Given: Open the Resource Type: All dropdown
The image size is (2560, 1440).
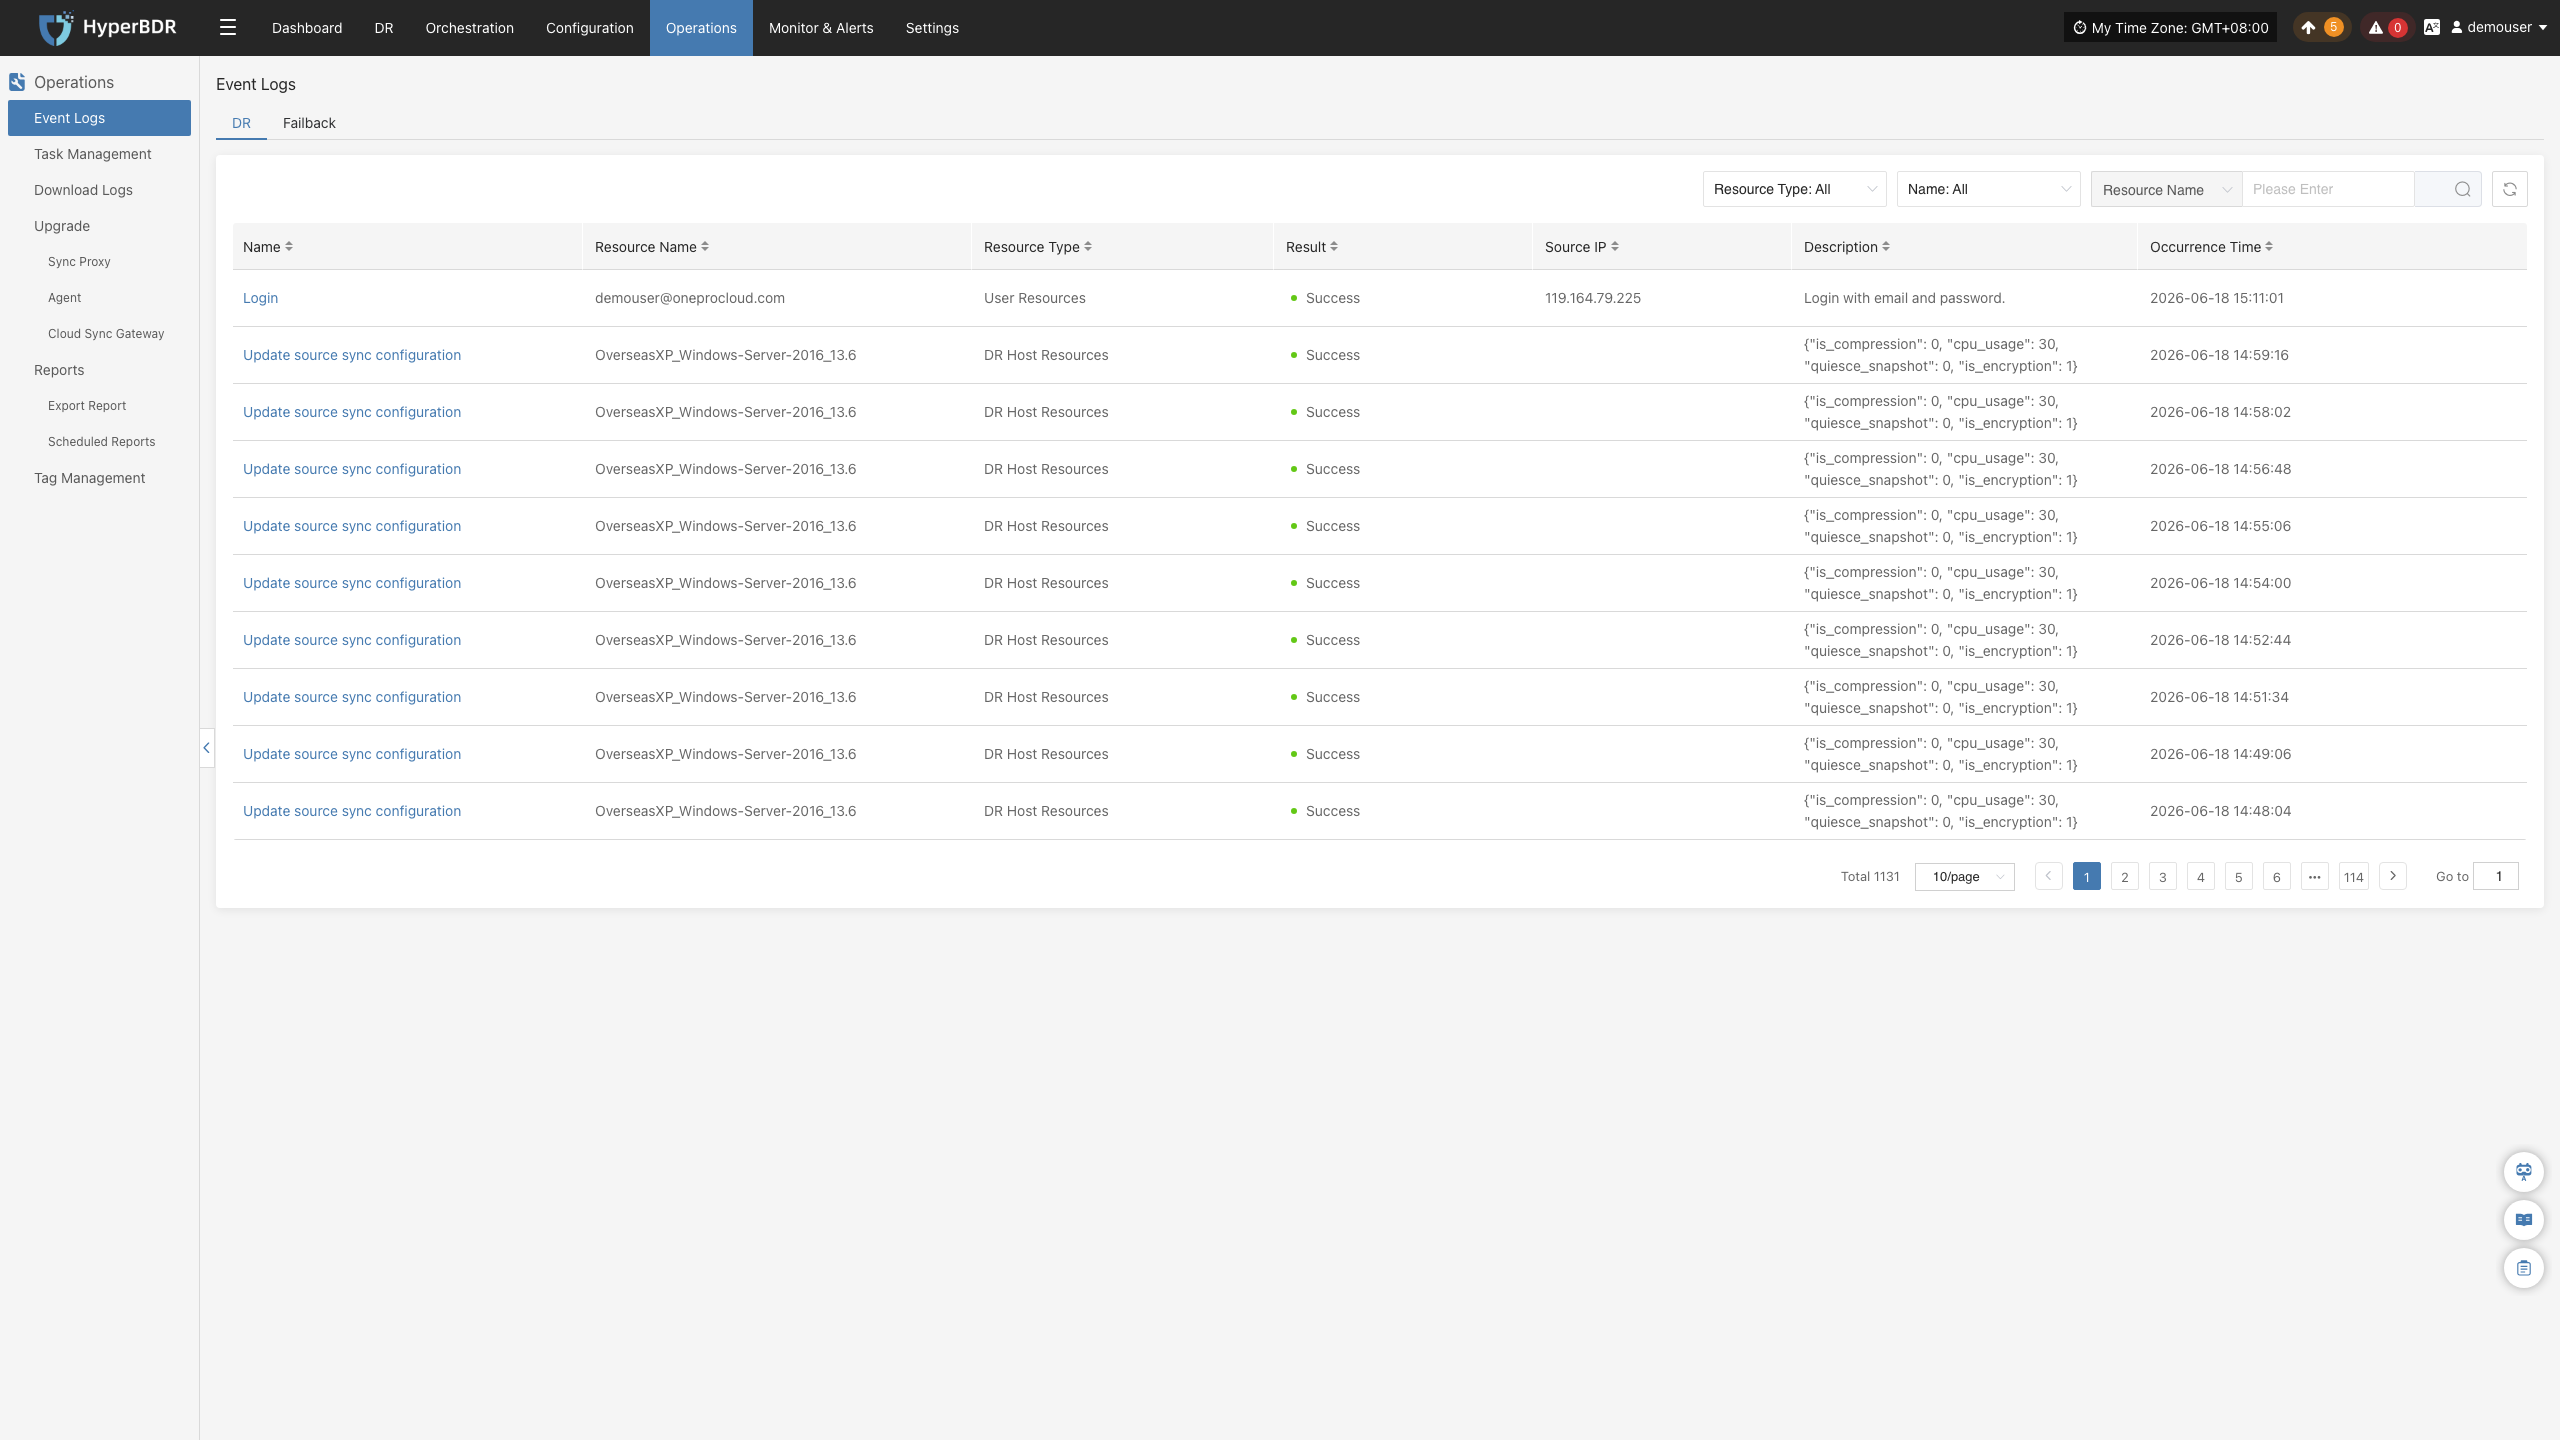Looking at the screenshot, I should point(1795,189).
